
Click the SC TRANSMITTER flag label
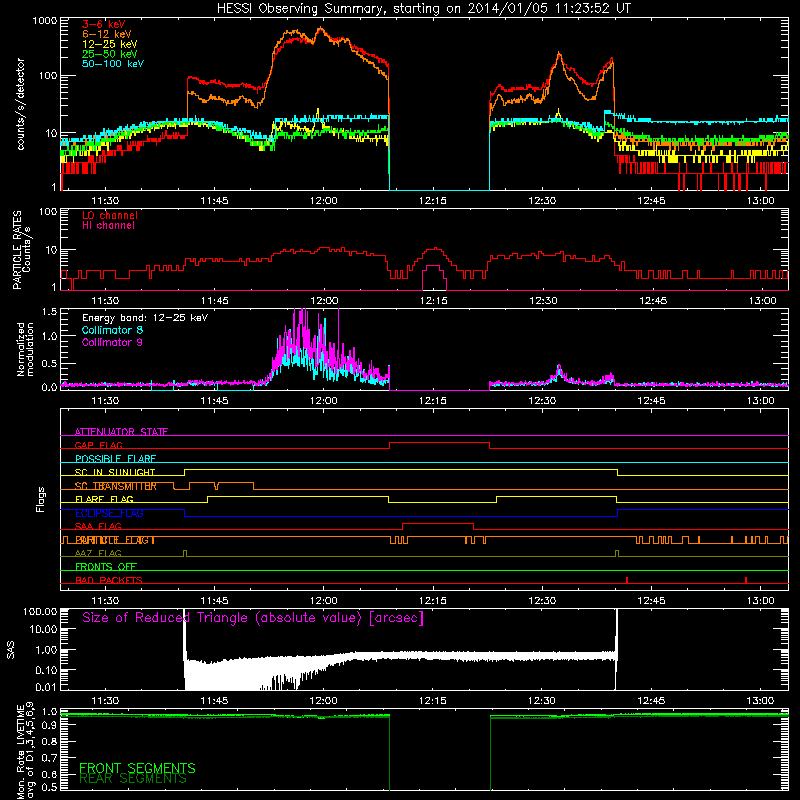[116, 486]
